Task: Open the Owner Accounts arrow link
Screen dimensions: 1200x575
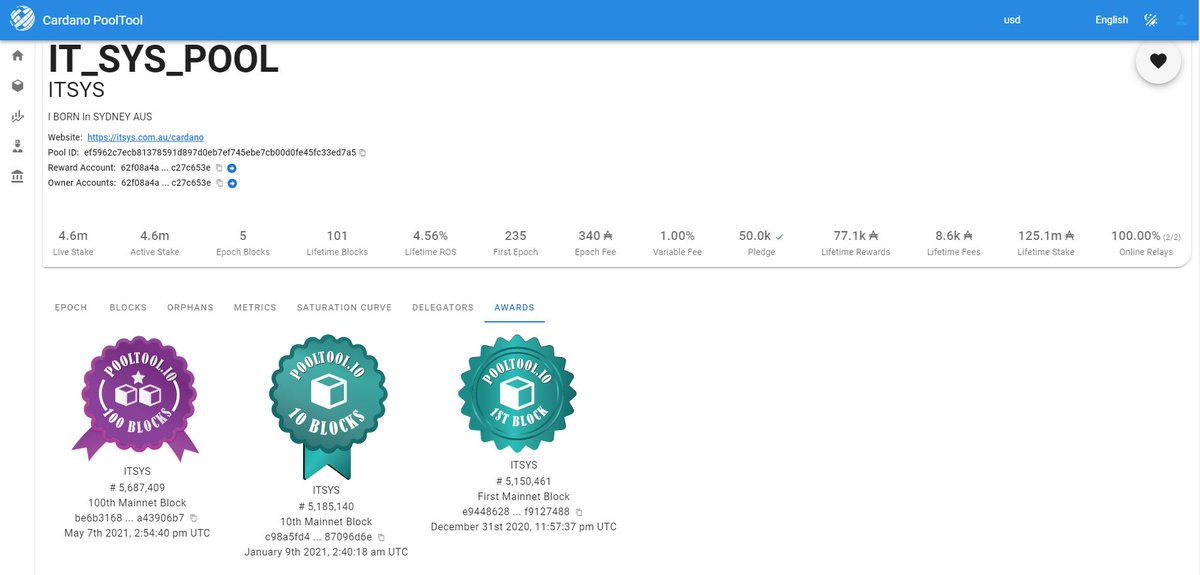Action: tap(231, 183)
